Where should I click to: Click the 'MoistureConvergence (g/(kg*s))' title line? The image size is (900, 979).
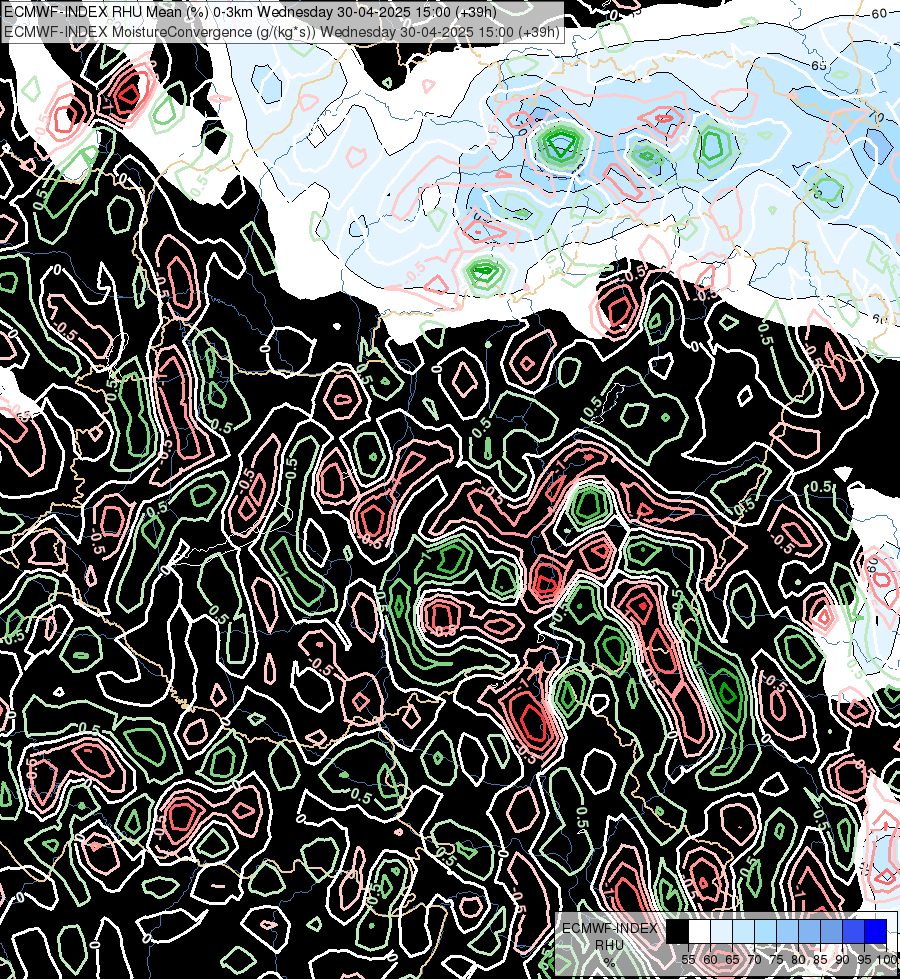click(x=282, y=32)
